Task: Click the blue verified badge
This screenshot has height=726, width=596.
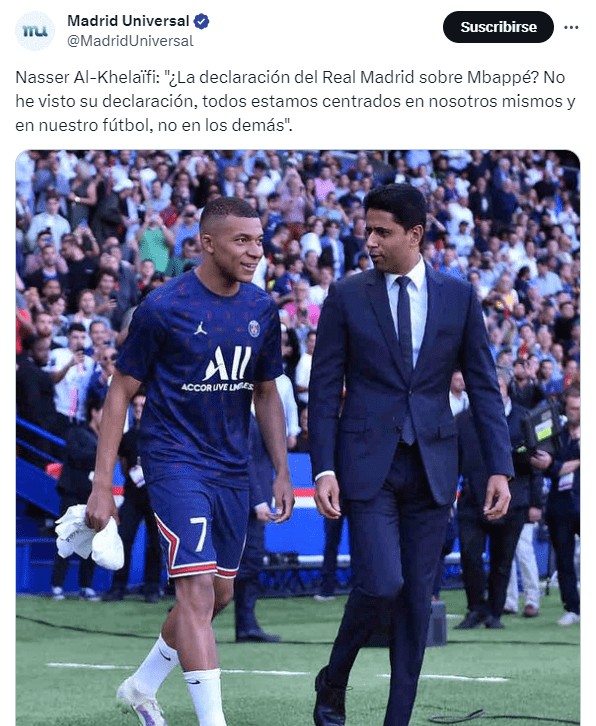Action: click(201, 21)
